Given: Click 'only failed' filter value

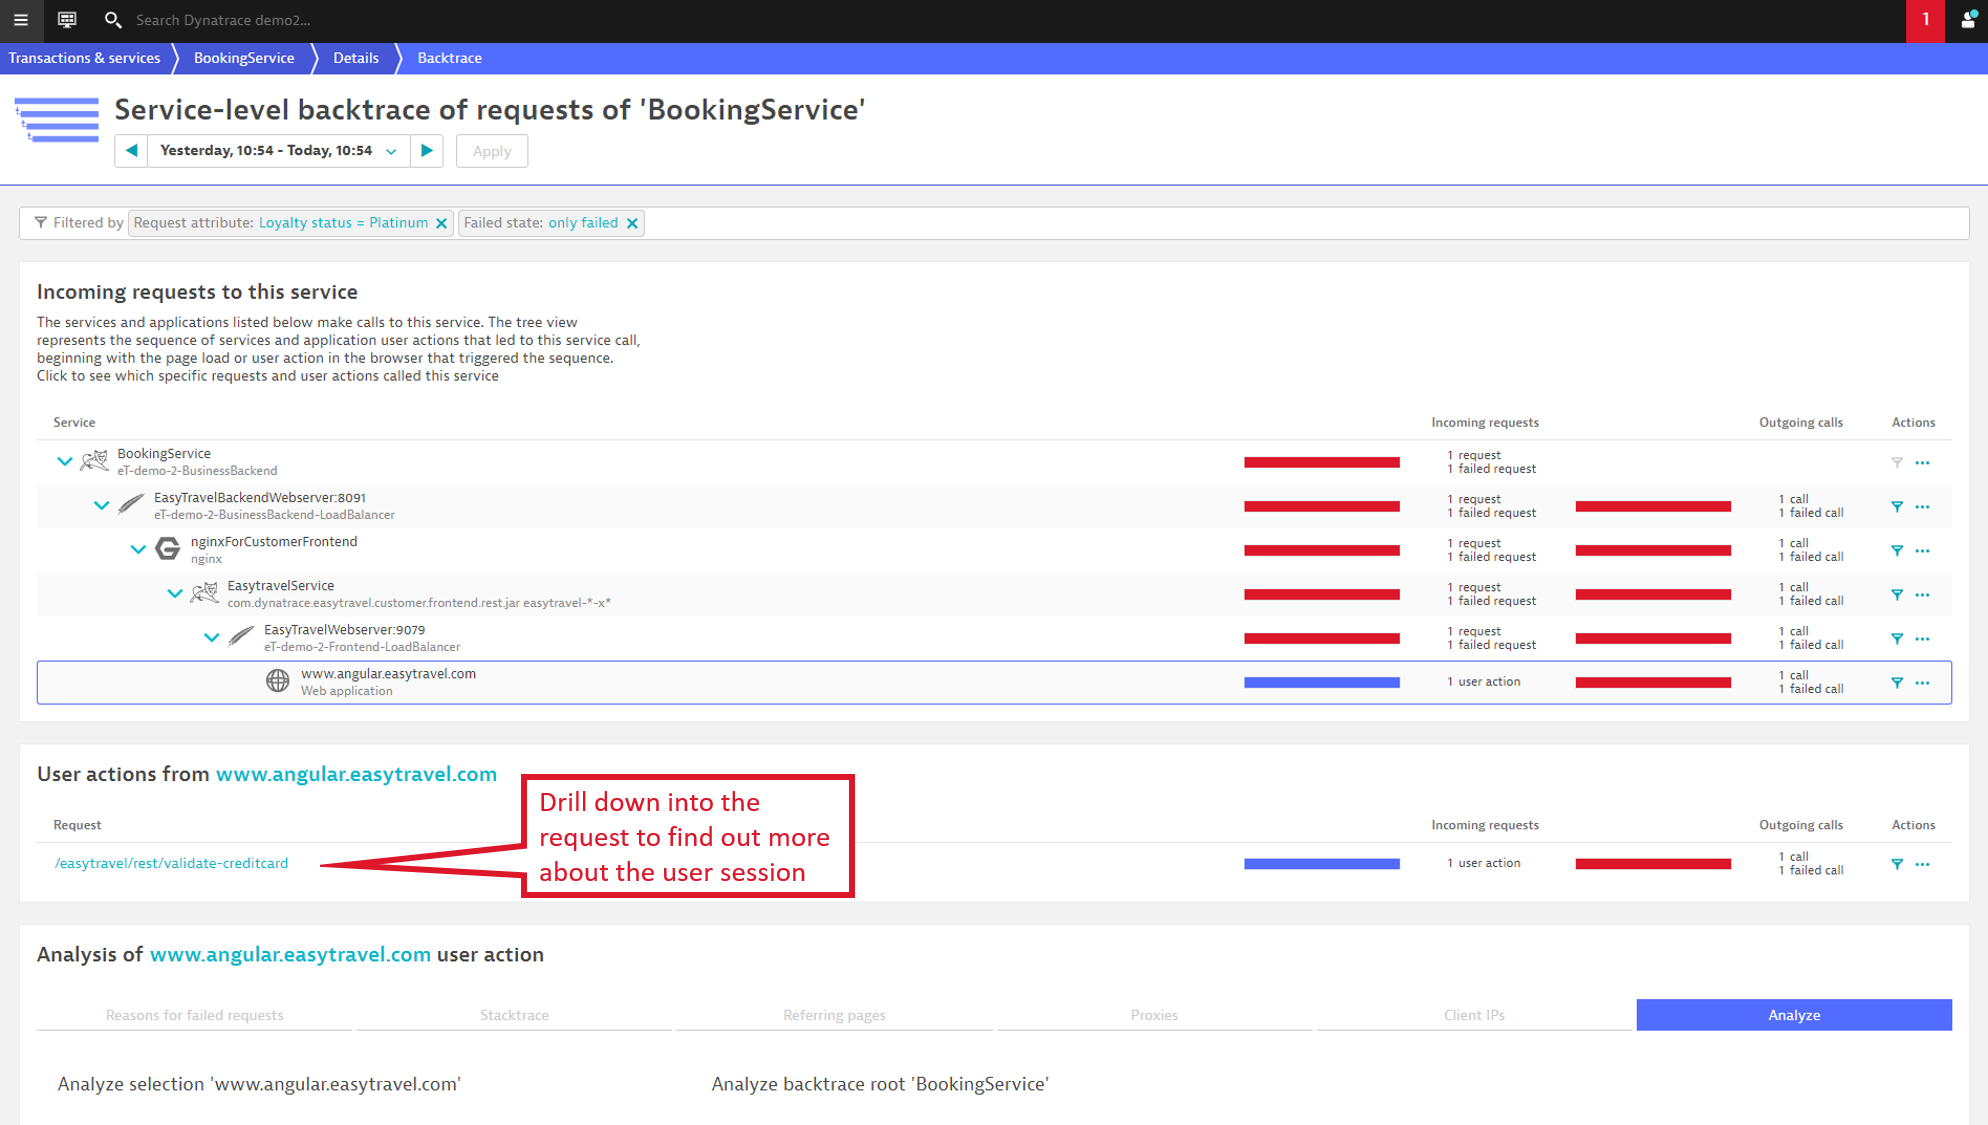Looking at the screenshot, I should 583,223.
